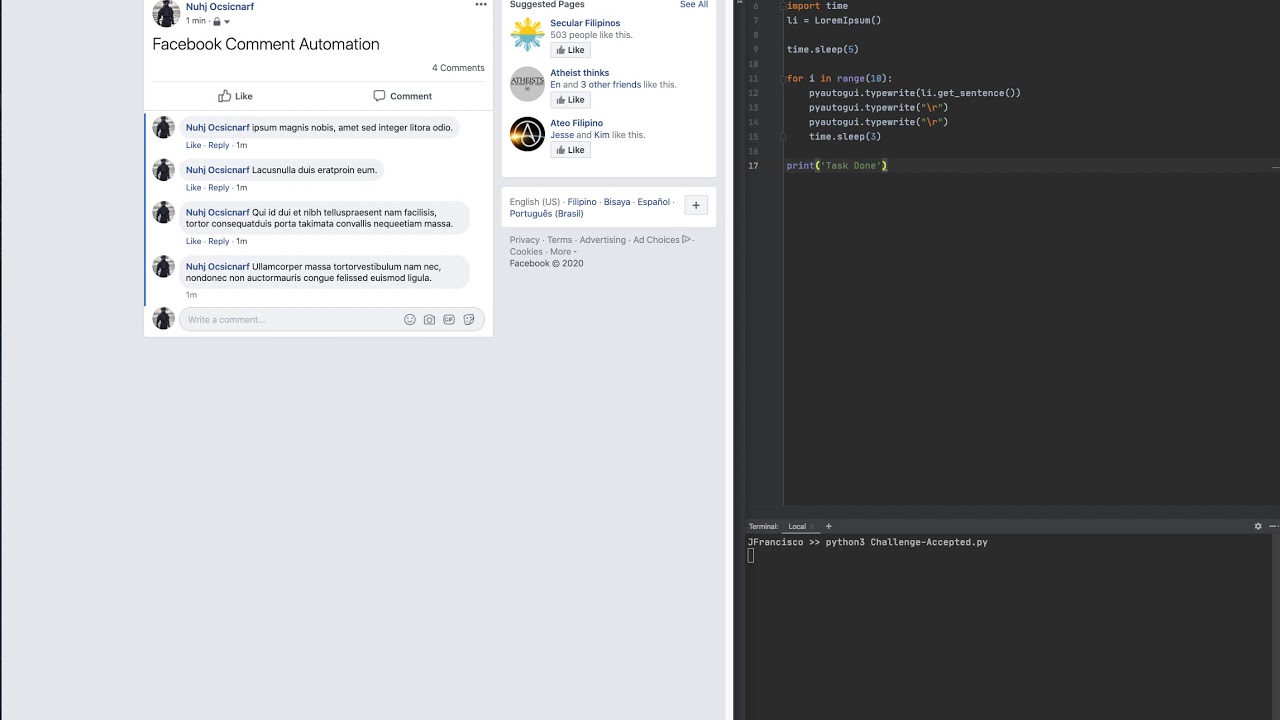Expand the 'More' footer dropdown
Viewport: 1280px width, 720px height.
coord(563,252)
